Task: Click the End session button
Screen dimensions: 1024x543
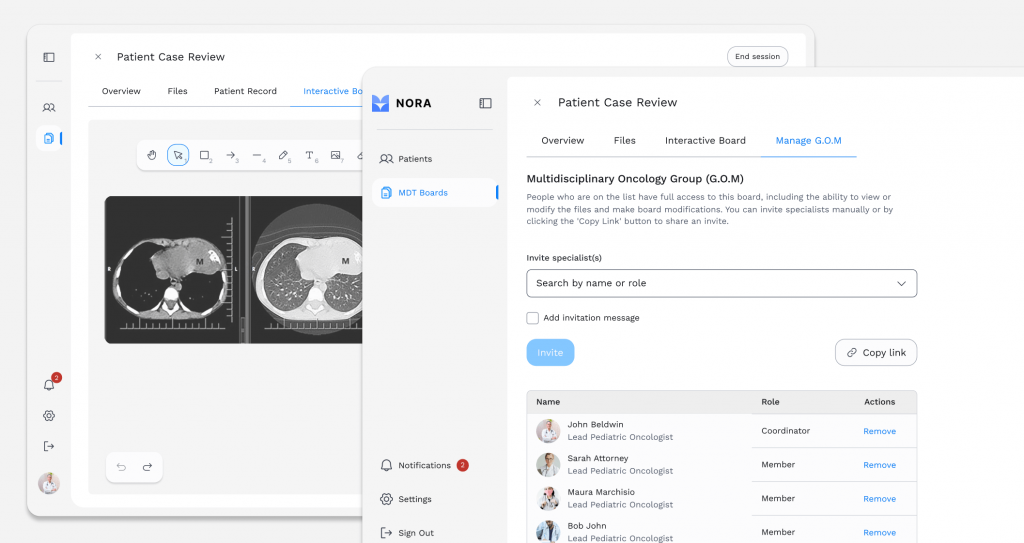Action: (758, 57)
